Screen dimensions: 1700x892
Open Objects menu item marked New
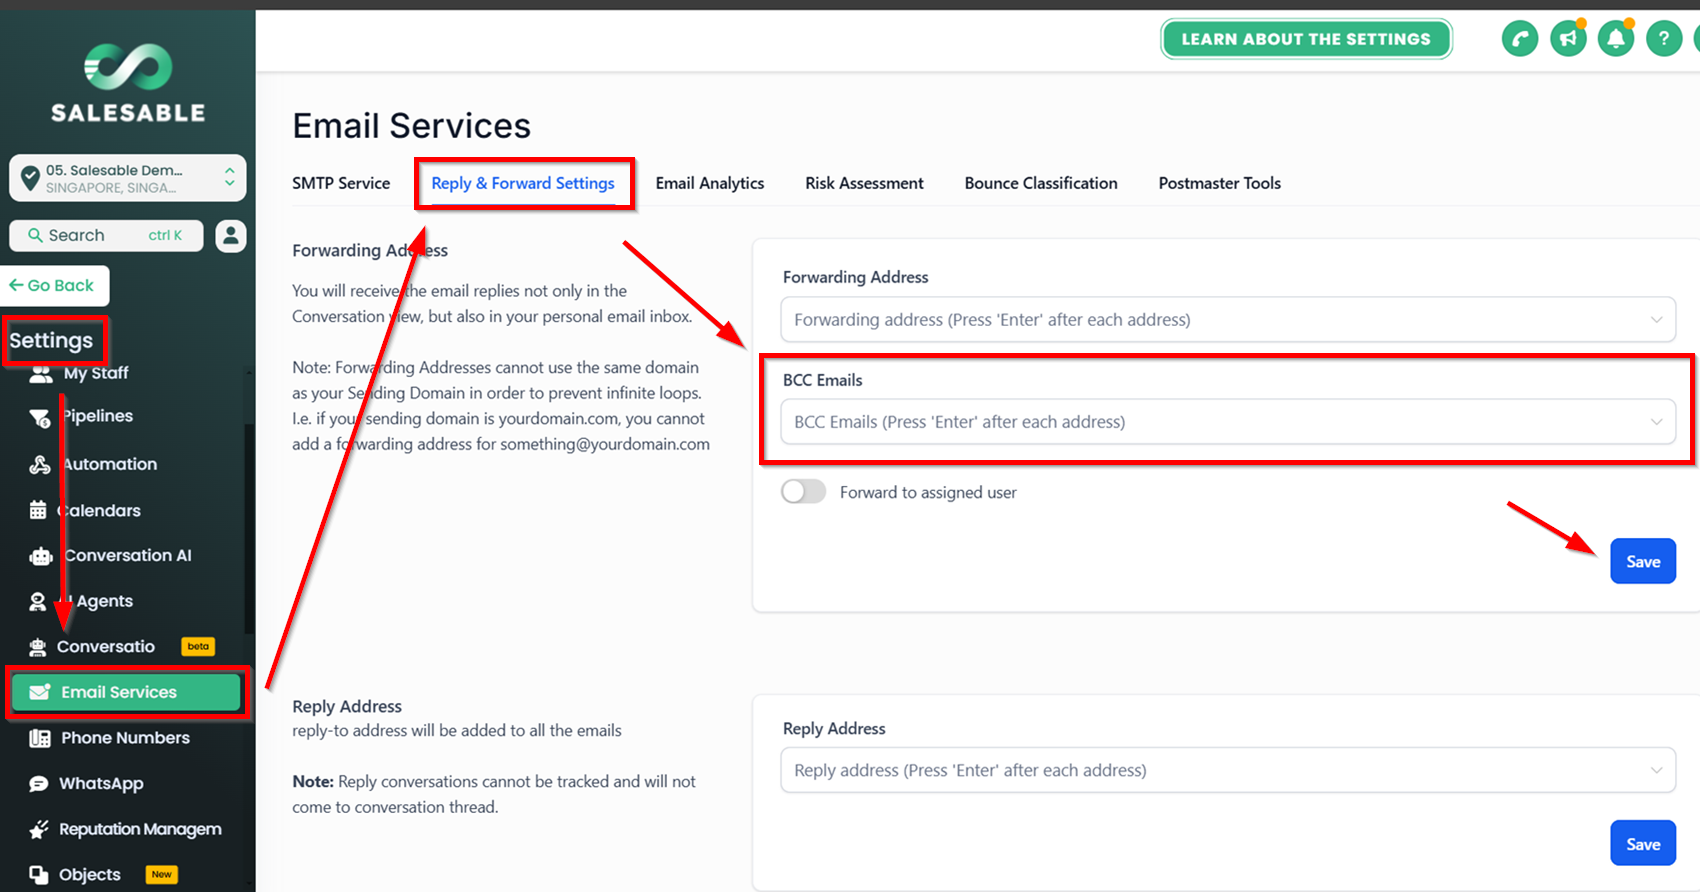(89, 875)
